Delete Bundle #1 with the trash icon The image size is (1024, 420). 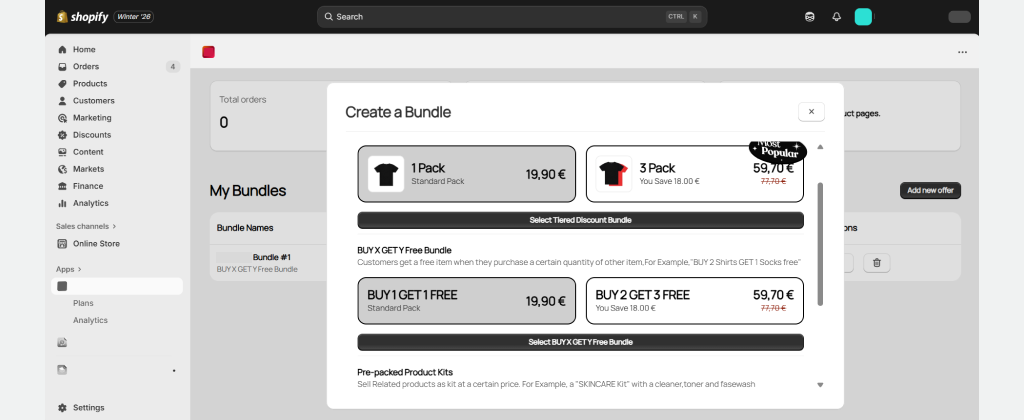pos(876,263)
